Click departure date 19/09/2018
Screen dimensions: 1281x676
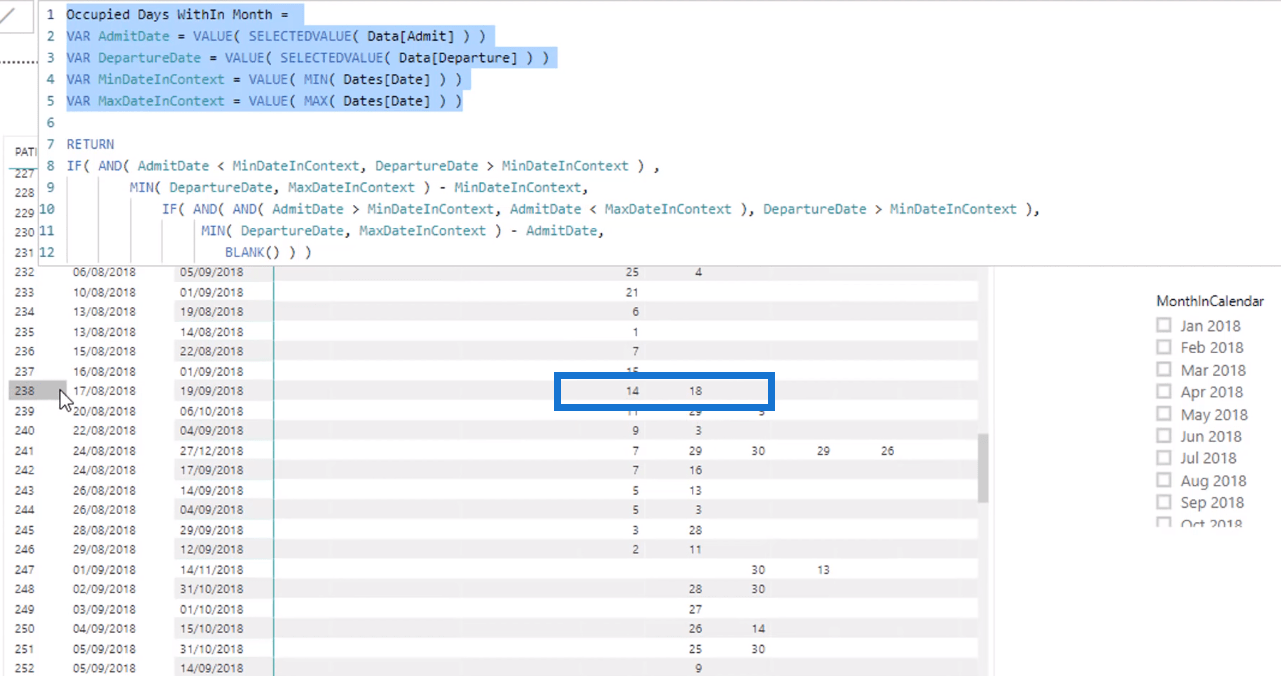coord(211,391)
